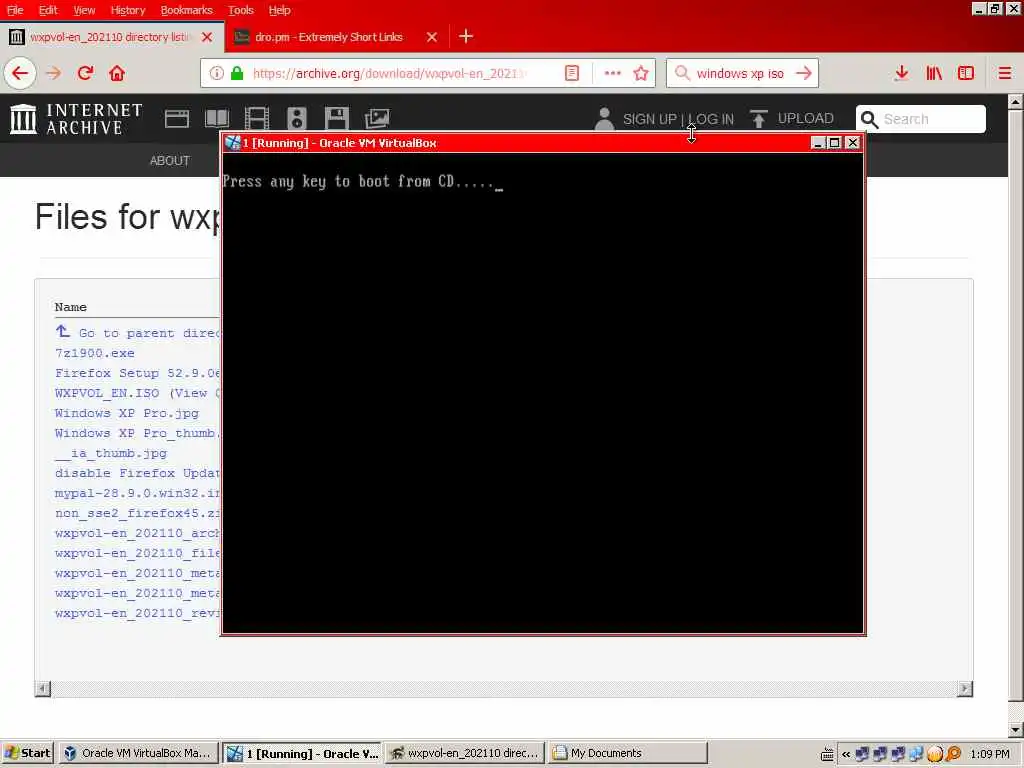
Task: Open the File menu
Action: [x=15, y=10]
